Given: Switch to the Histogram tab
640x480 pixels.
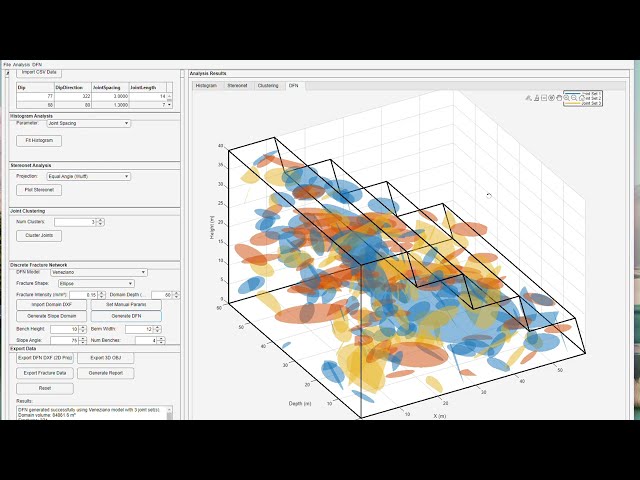Looking at the screenshot, I should click(x=206, y=86).
